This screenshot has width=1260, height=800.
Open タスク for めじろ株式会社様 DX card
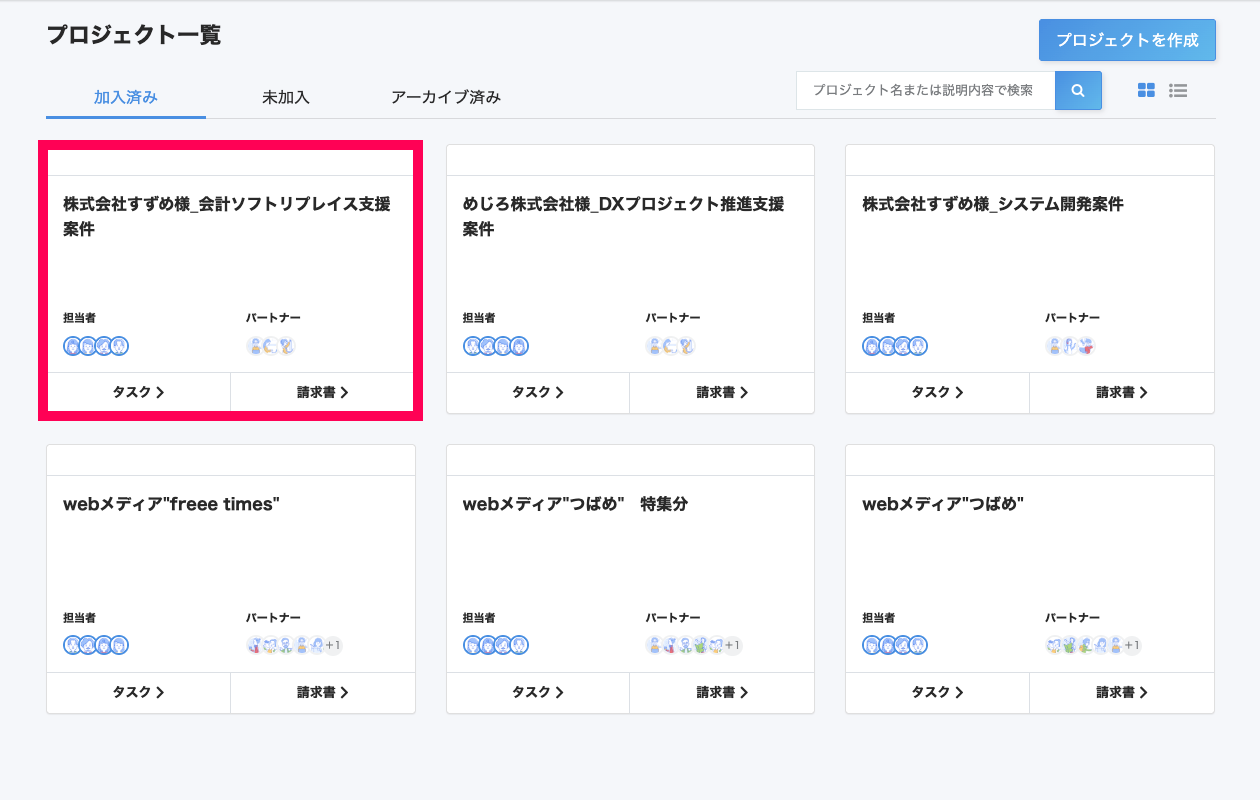pos(538,392)
